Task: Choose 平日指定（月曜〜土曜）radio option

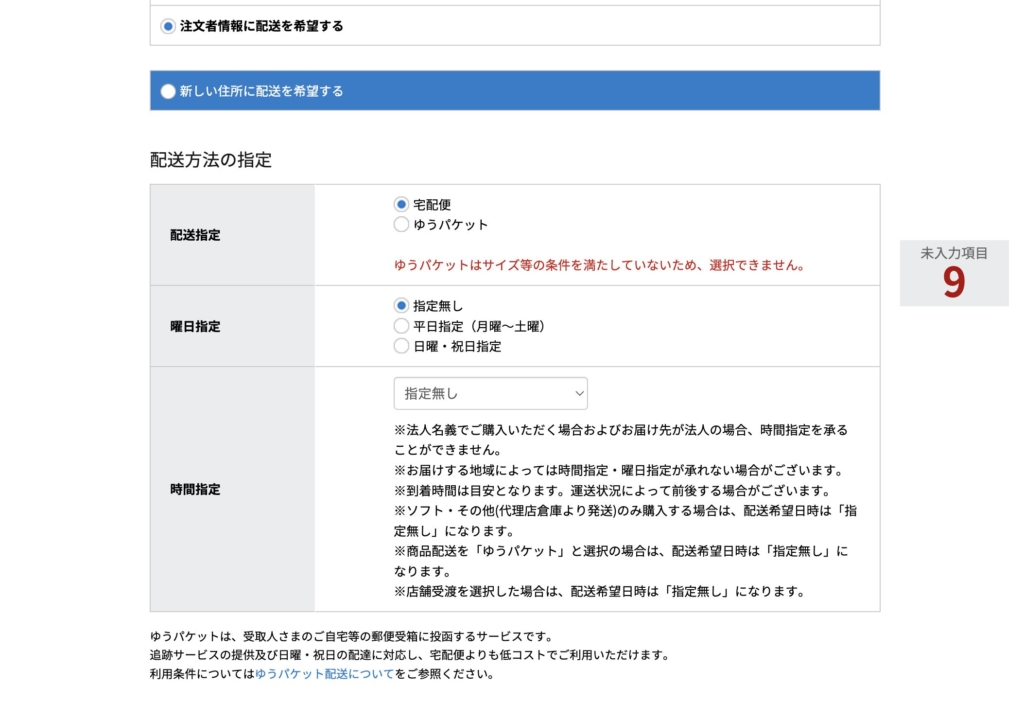Action: point(402,326)
